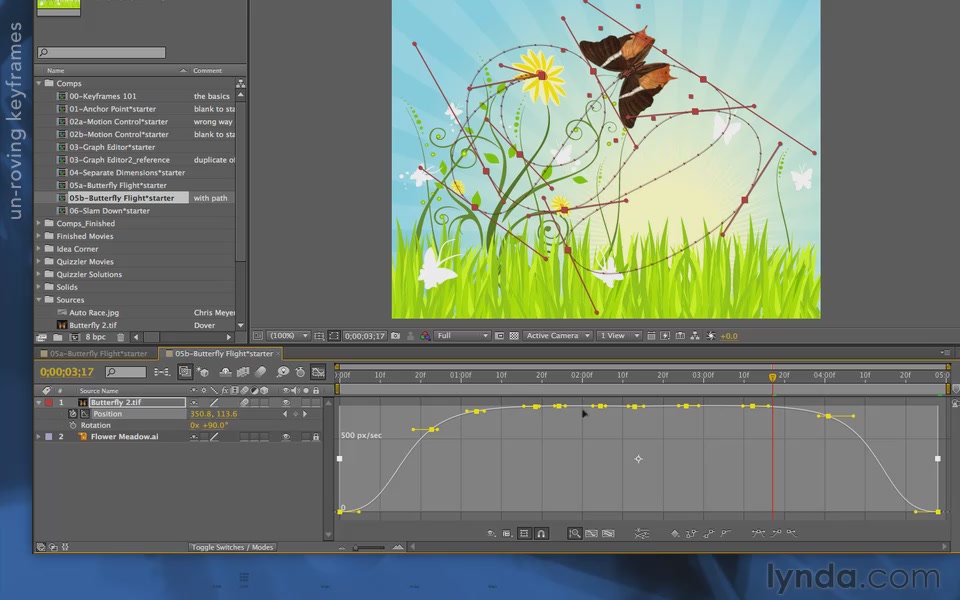
Task: Expand the Finished Movies folder
Action: 39,236
